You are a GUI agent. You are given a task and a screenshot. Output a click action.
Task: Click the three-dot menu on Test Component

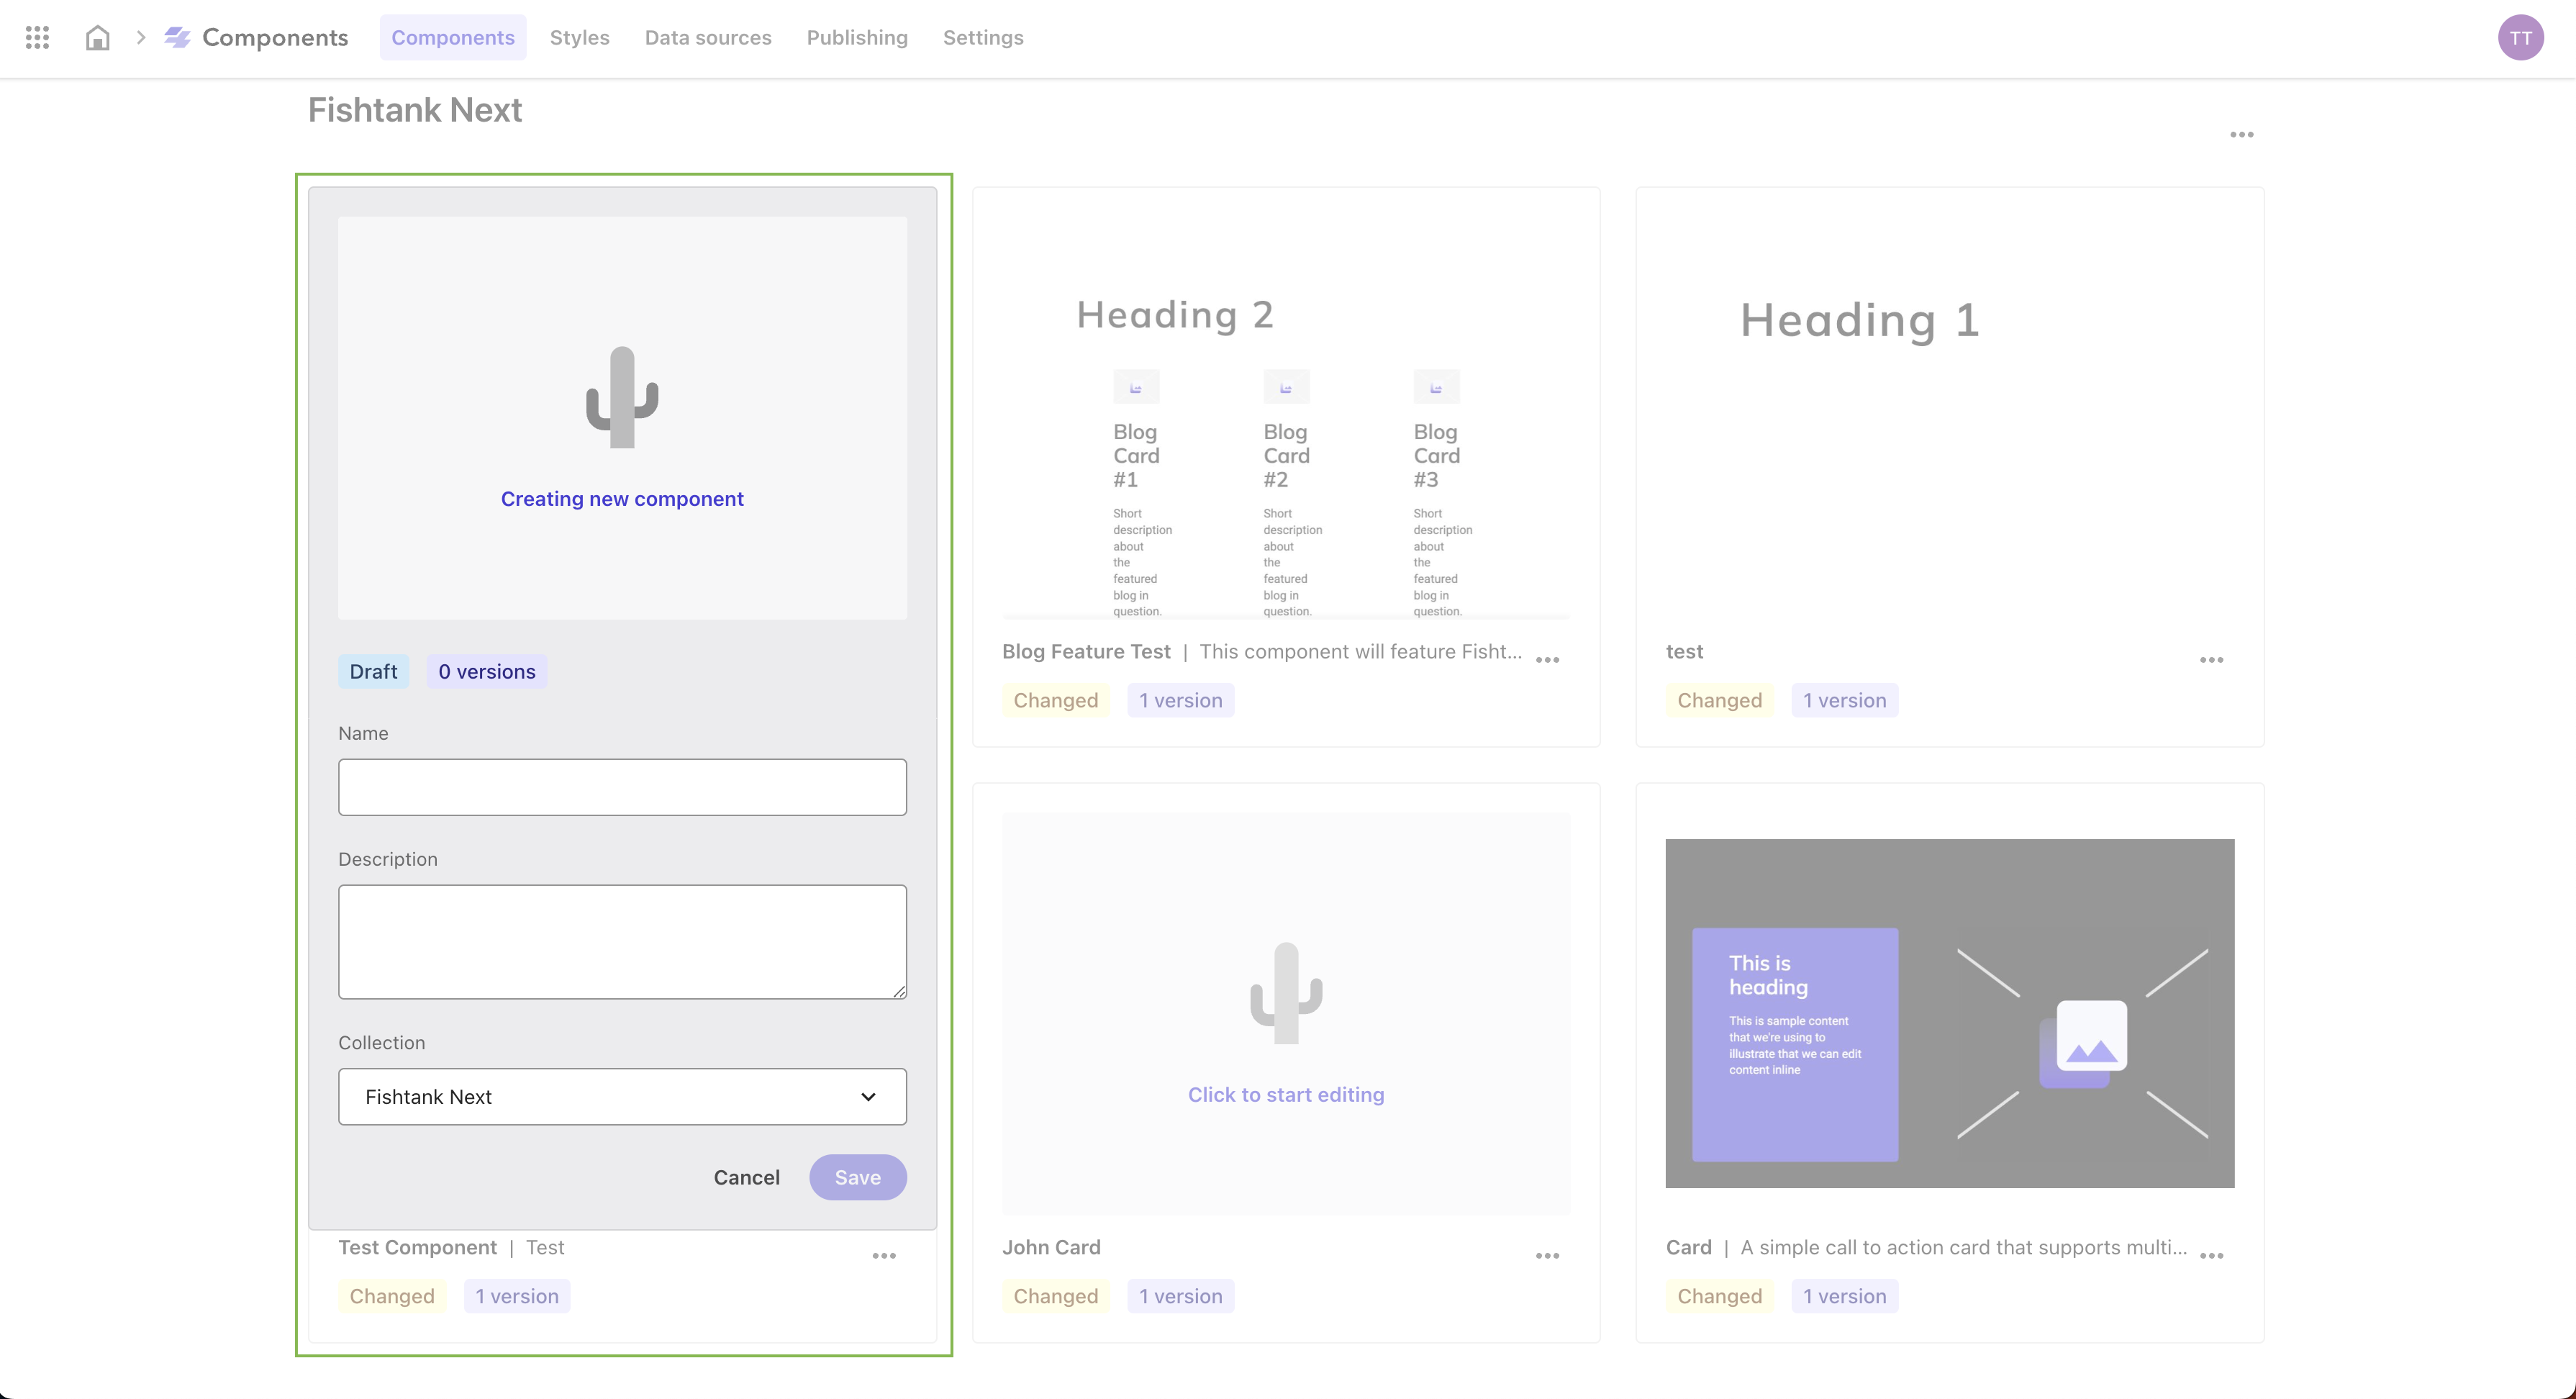click(884, 1254)
